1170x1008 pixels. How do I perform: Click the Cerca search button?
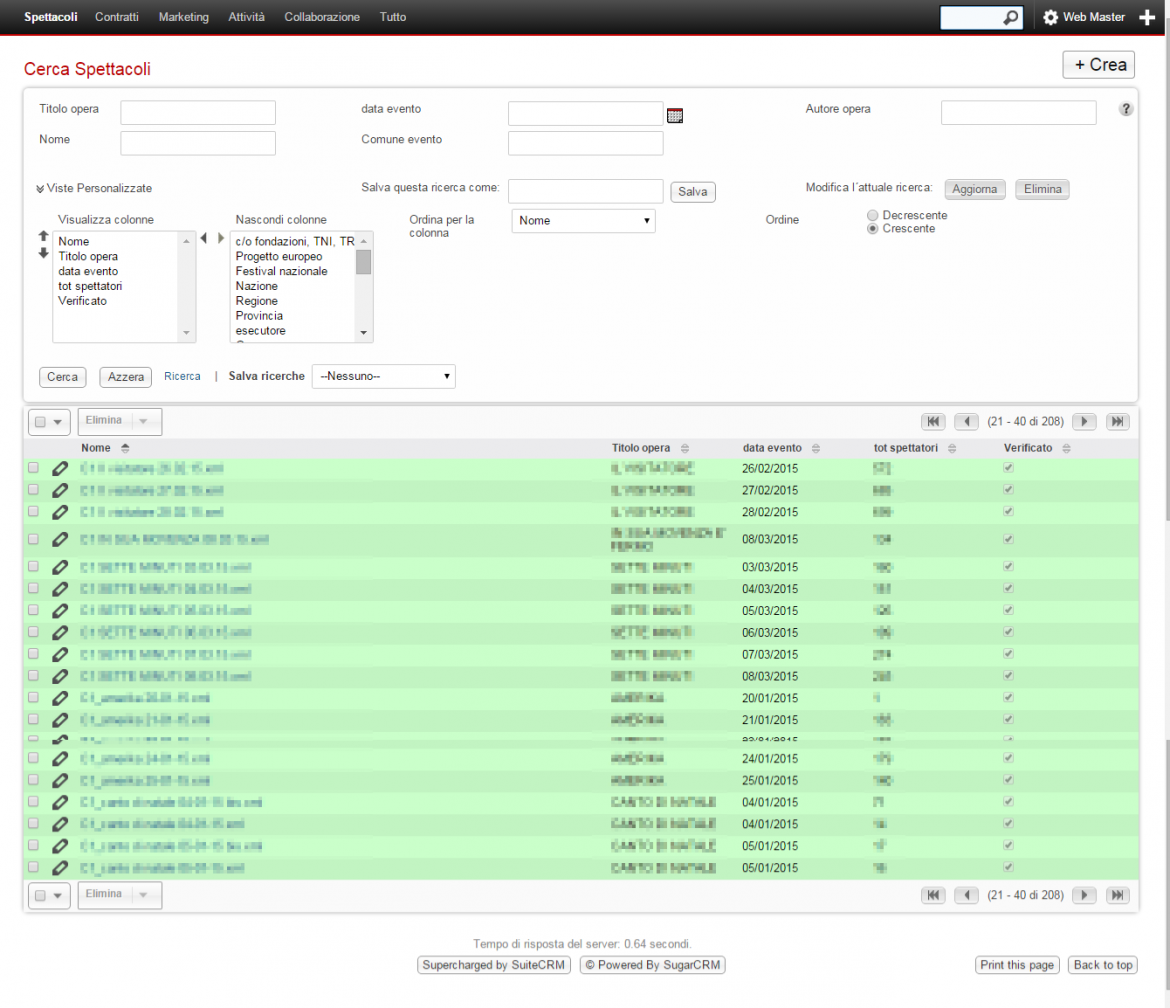pyautogui.click(x=63, y=377)
